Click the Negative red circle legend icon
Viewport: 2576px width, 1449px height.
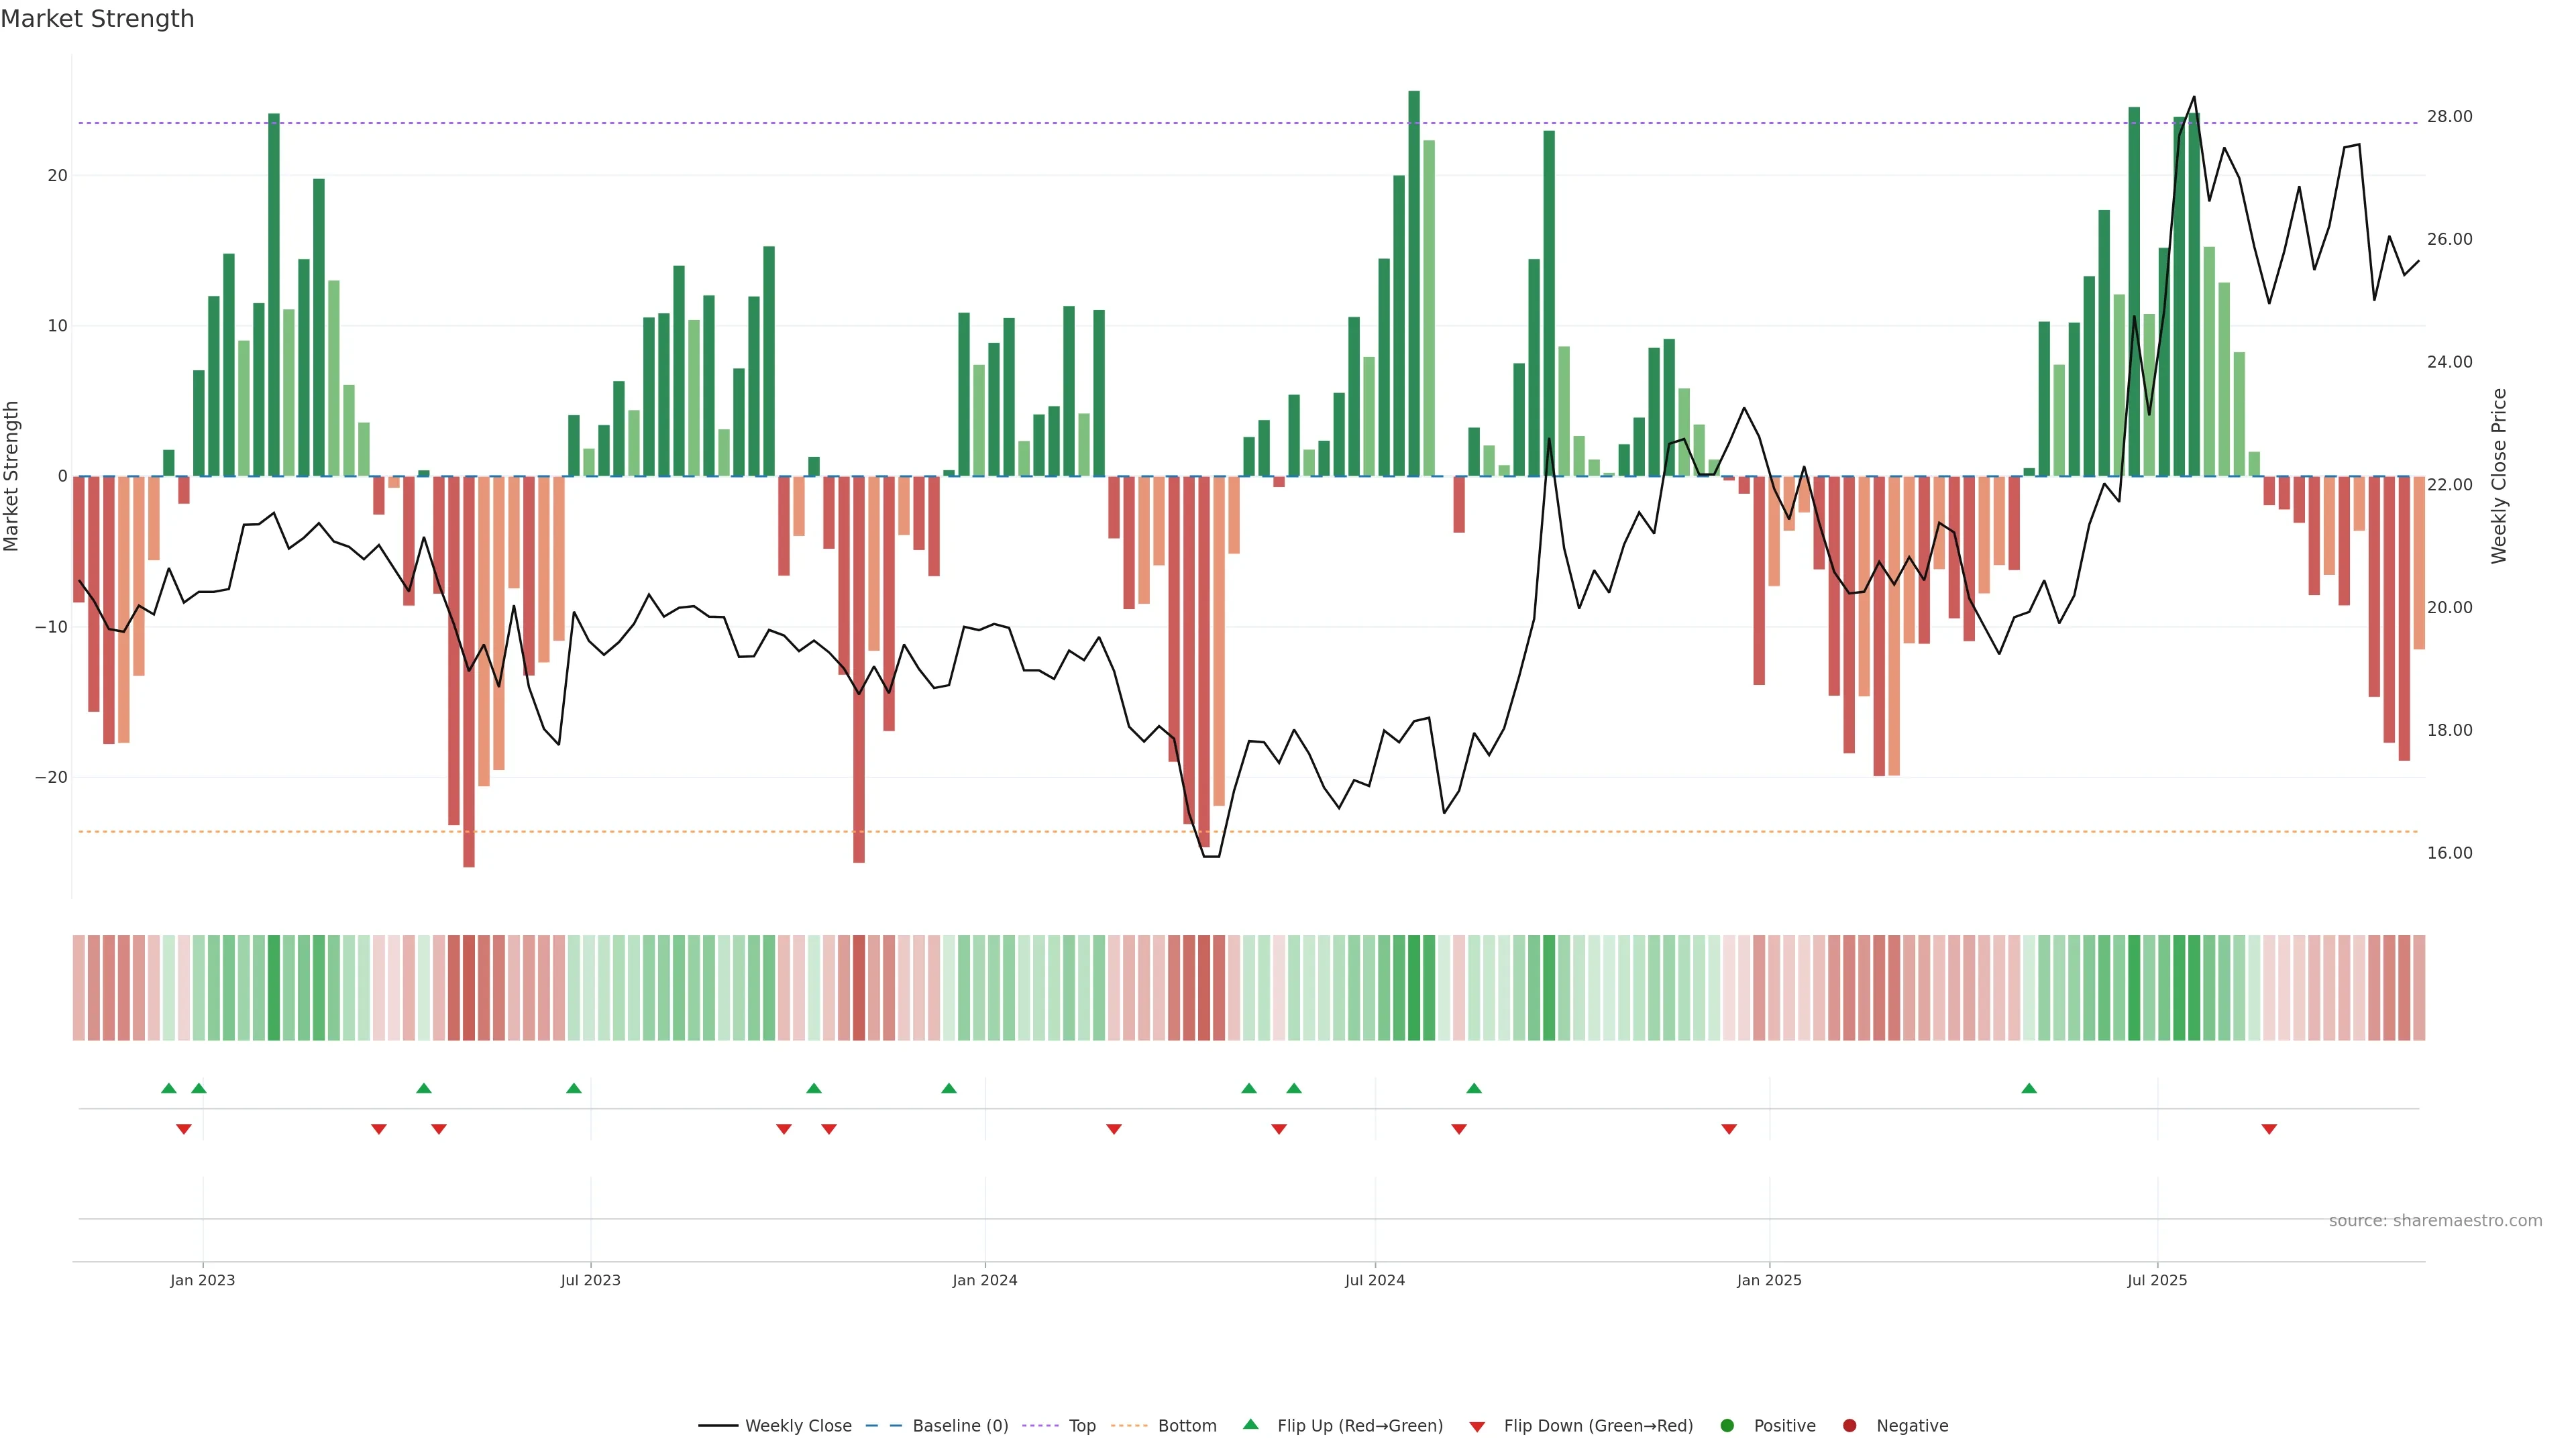point(1849,1425)
